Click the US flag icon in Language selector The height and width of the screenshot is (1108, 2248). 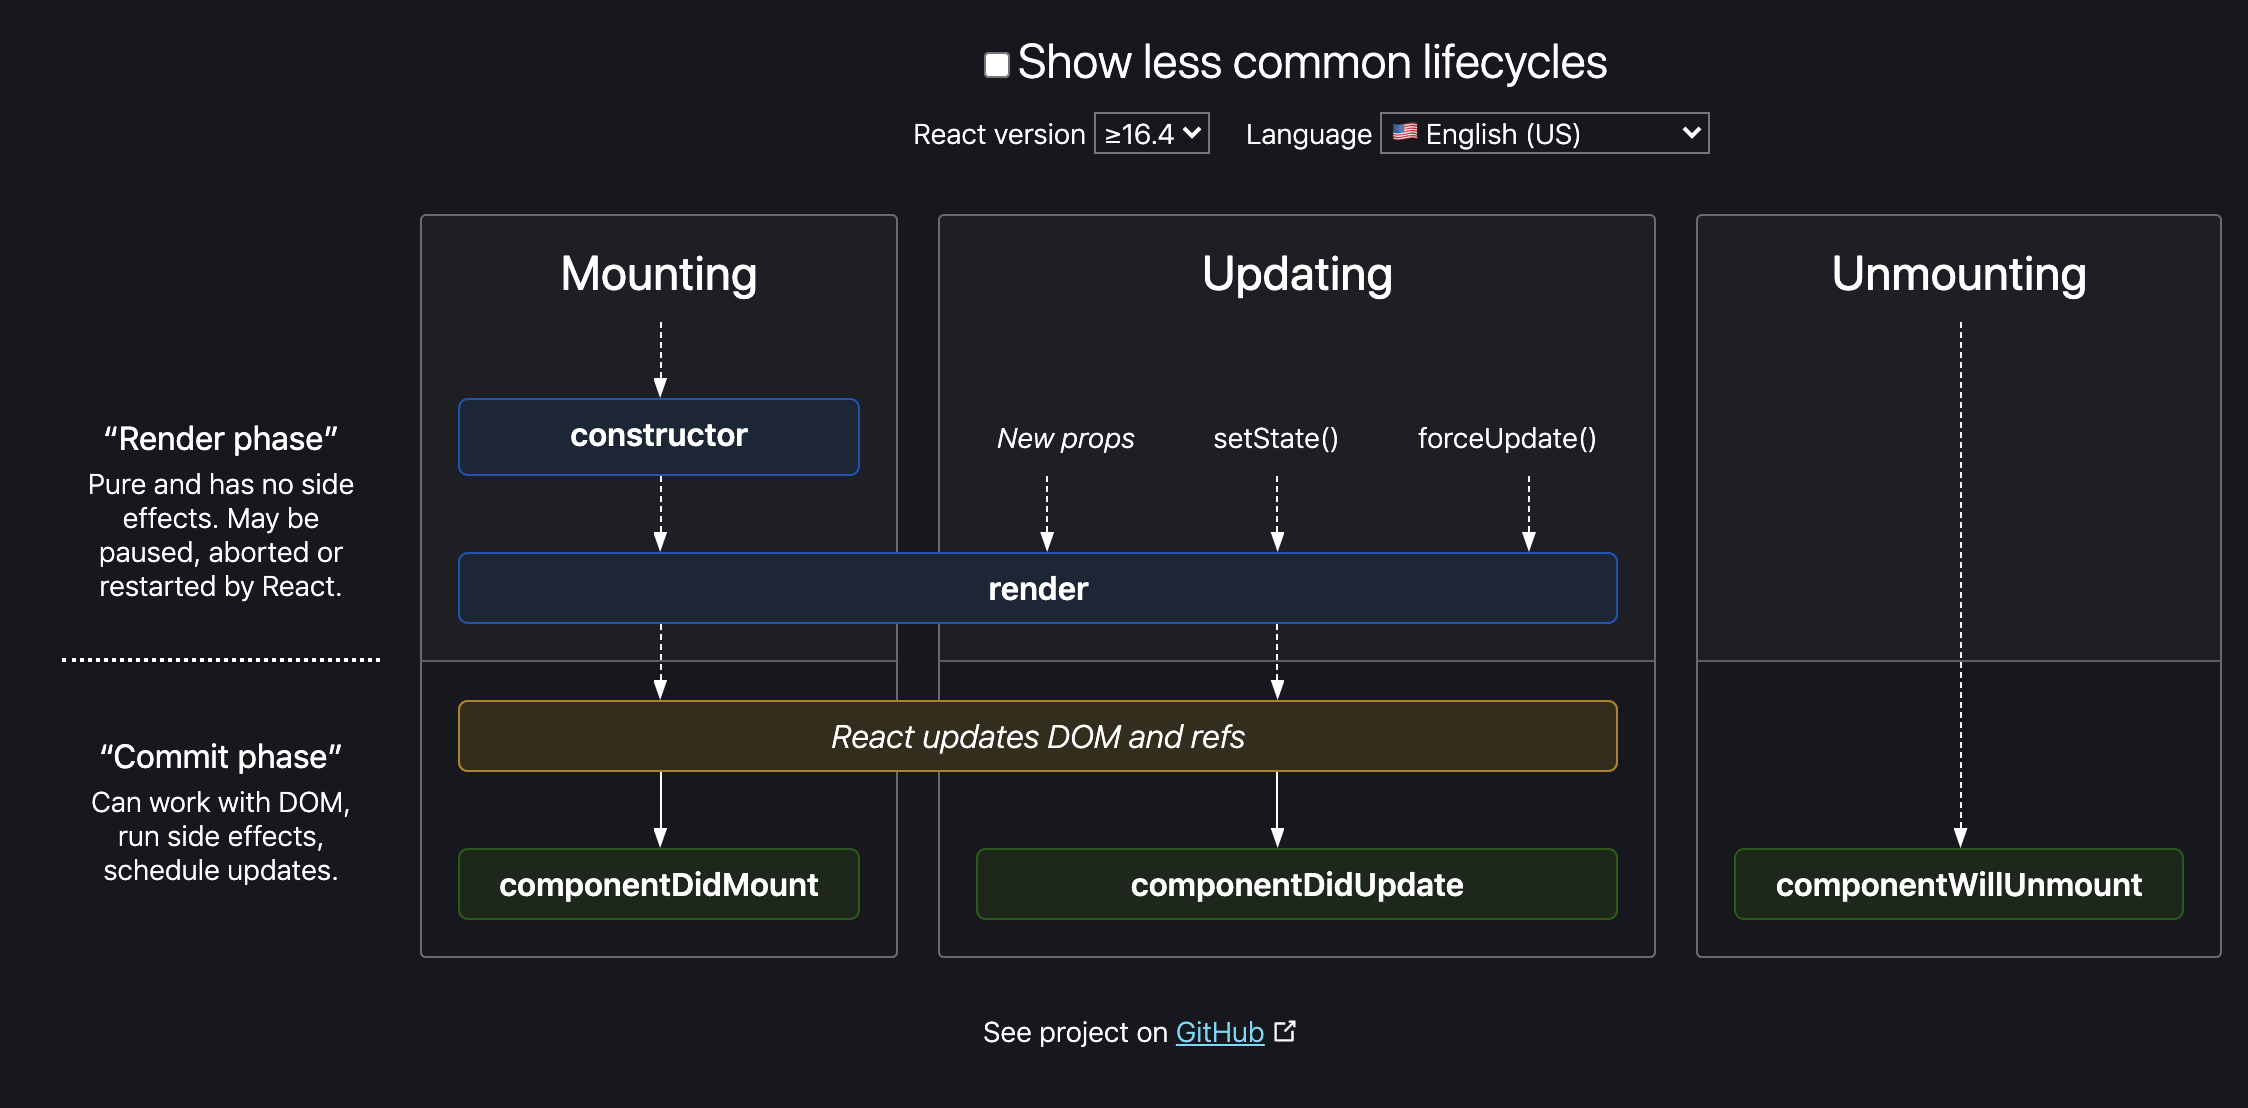pos(1405,132)
